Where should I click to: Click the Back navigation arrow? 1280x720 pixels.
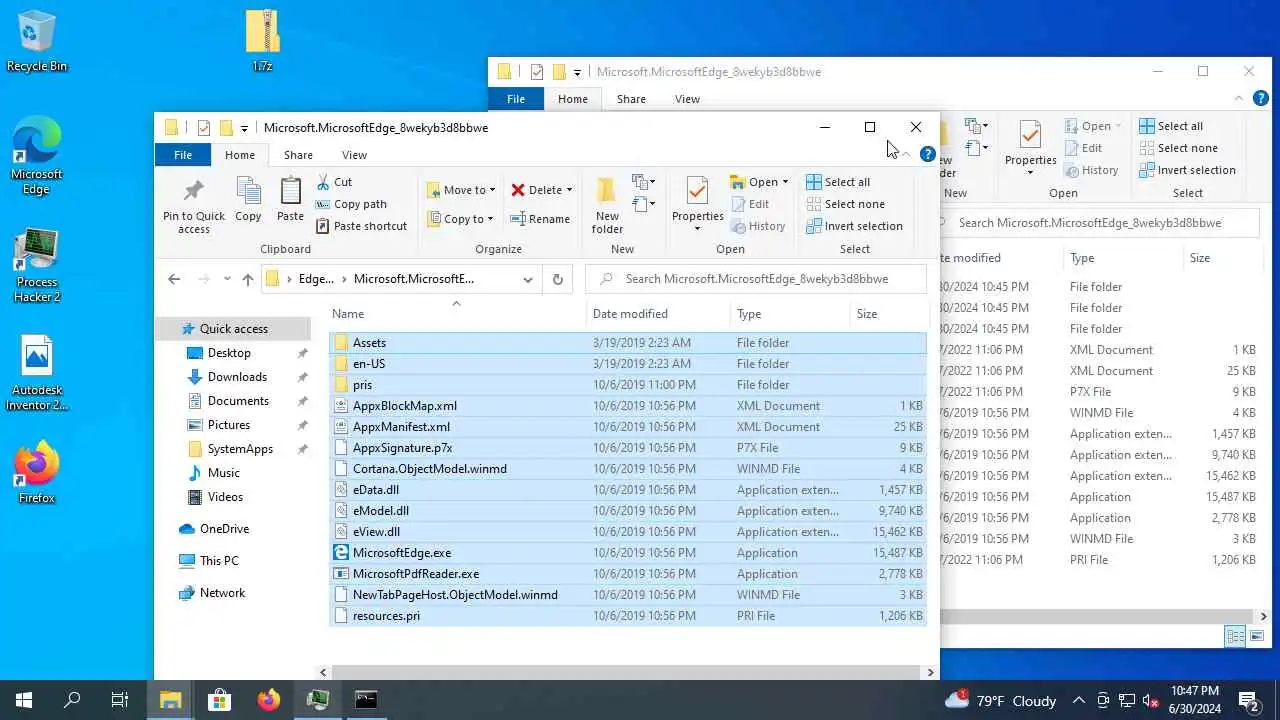click(x=174, y=279)
